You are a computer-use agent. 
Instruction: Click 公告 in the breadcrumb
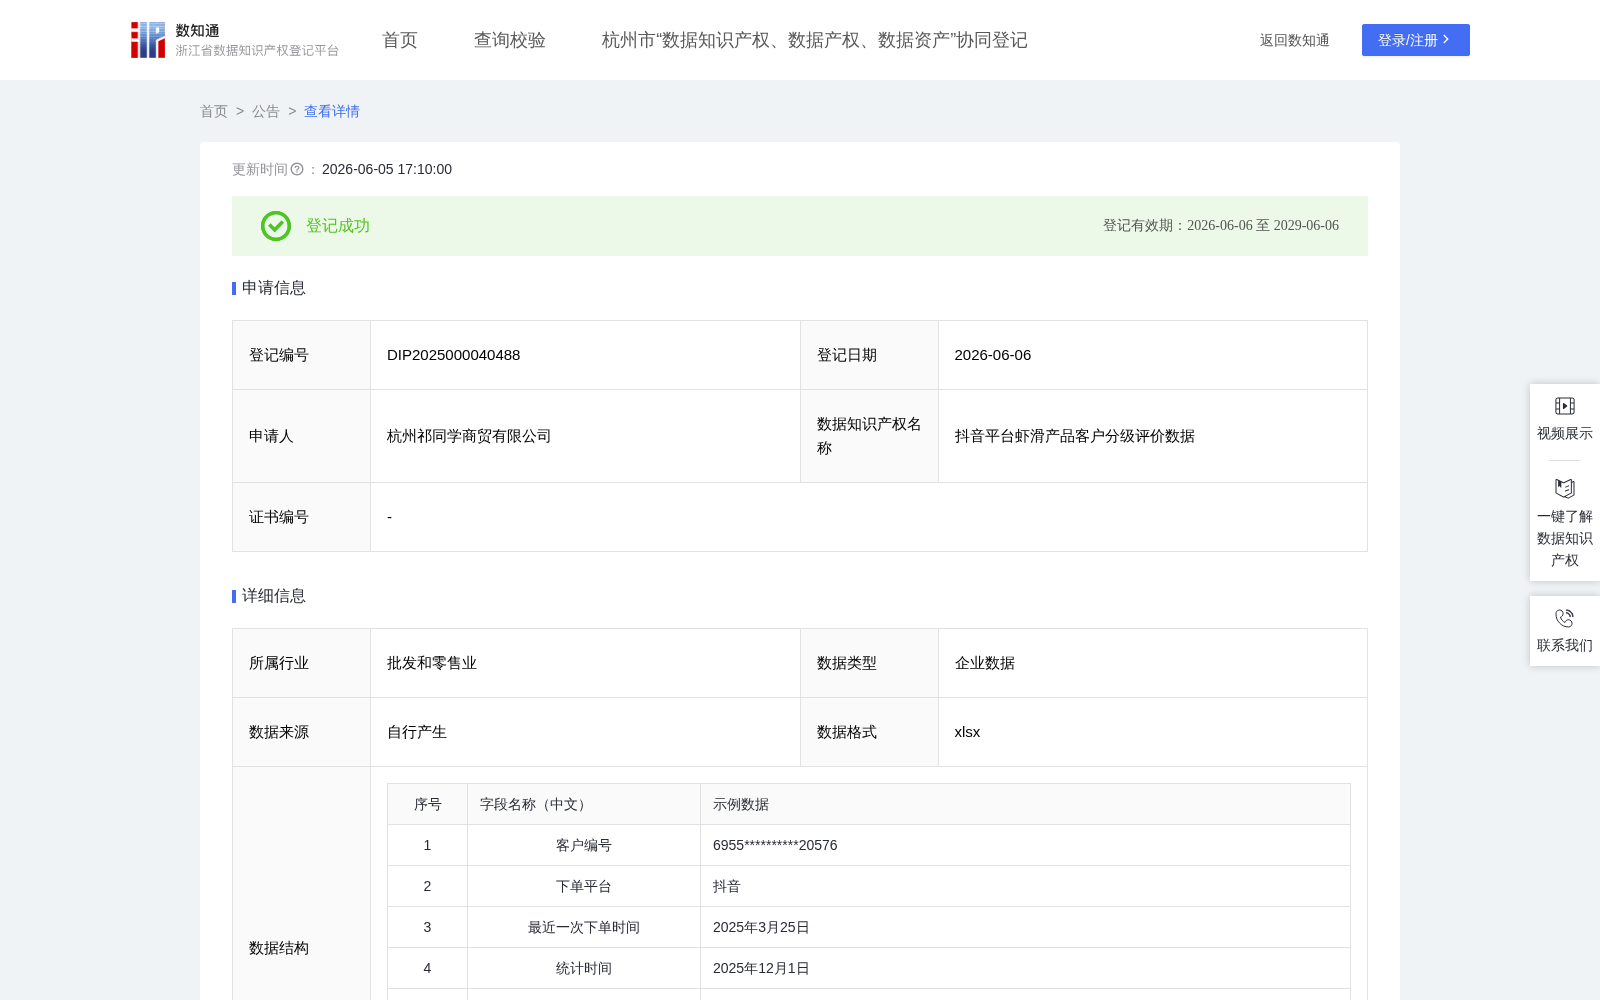(266, 111)
